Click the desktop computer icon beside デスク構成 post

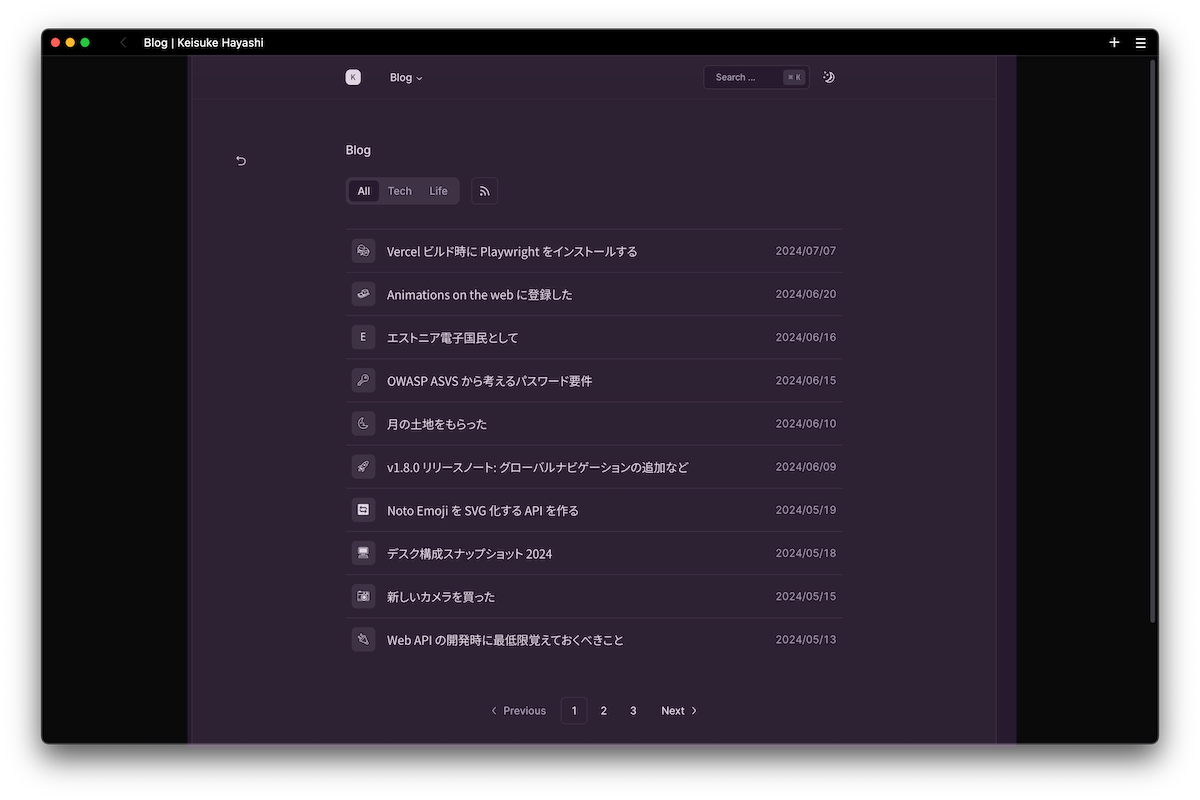(x=363, y=553)
